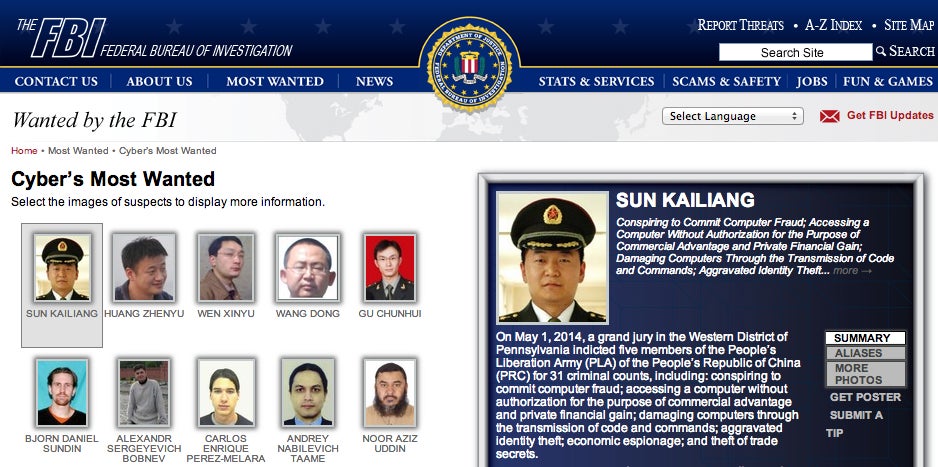938x467 pixels.
Task: Select the Gu Chunhui suspect photo
Action: (x=389, y=267)
